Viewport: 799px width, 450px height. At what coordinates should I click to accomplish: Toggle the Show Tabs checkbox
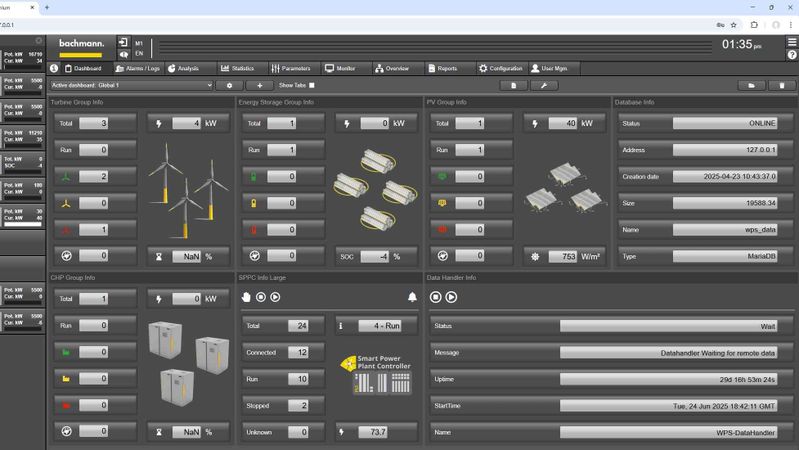point(312,86)
